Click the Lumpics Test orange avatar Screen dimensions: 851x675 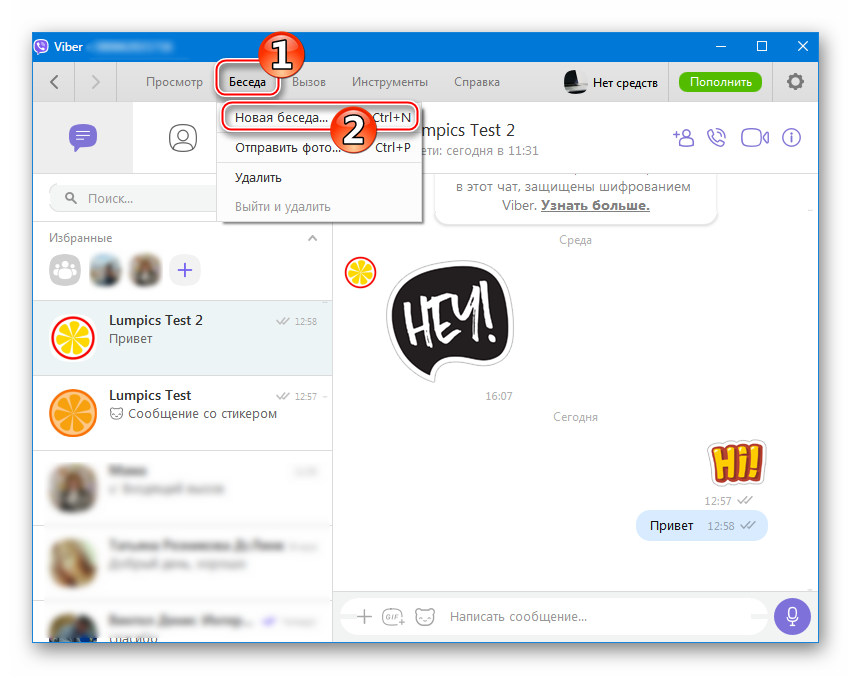73,413
